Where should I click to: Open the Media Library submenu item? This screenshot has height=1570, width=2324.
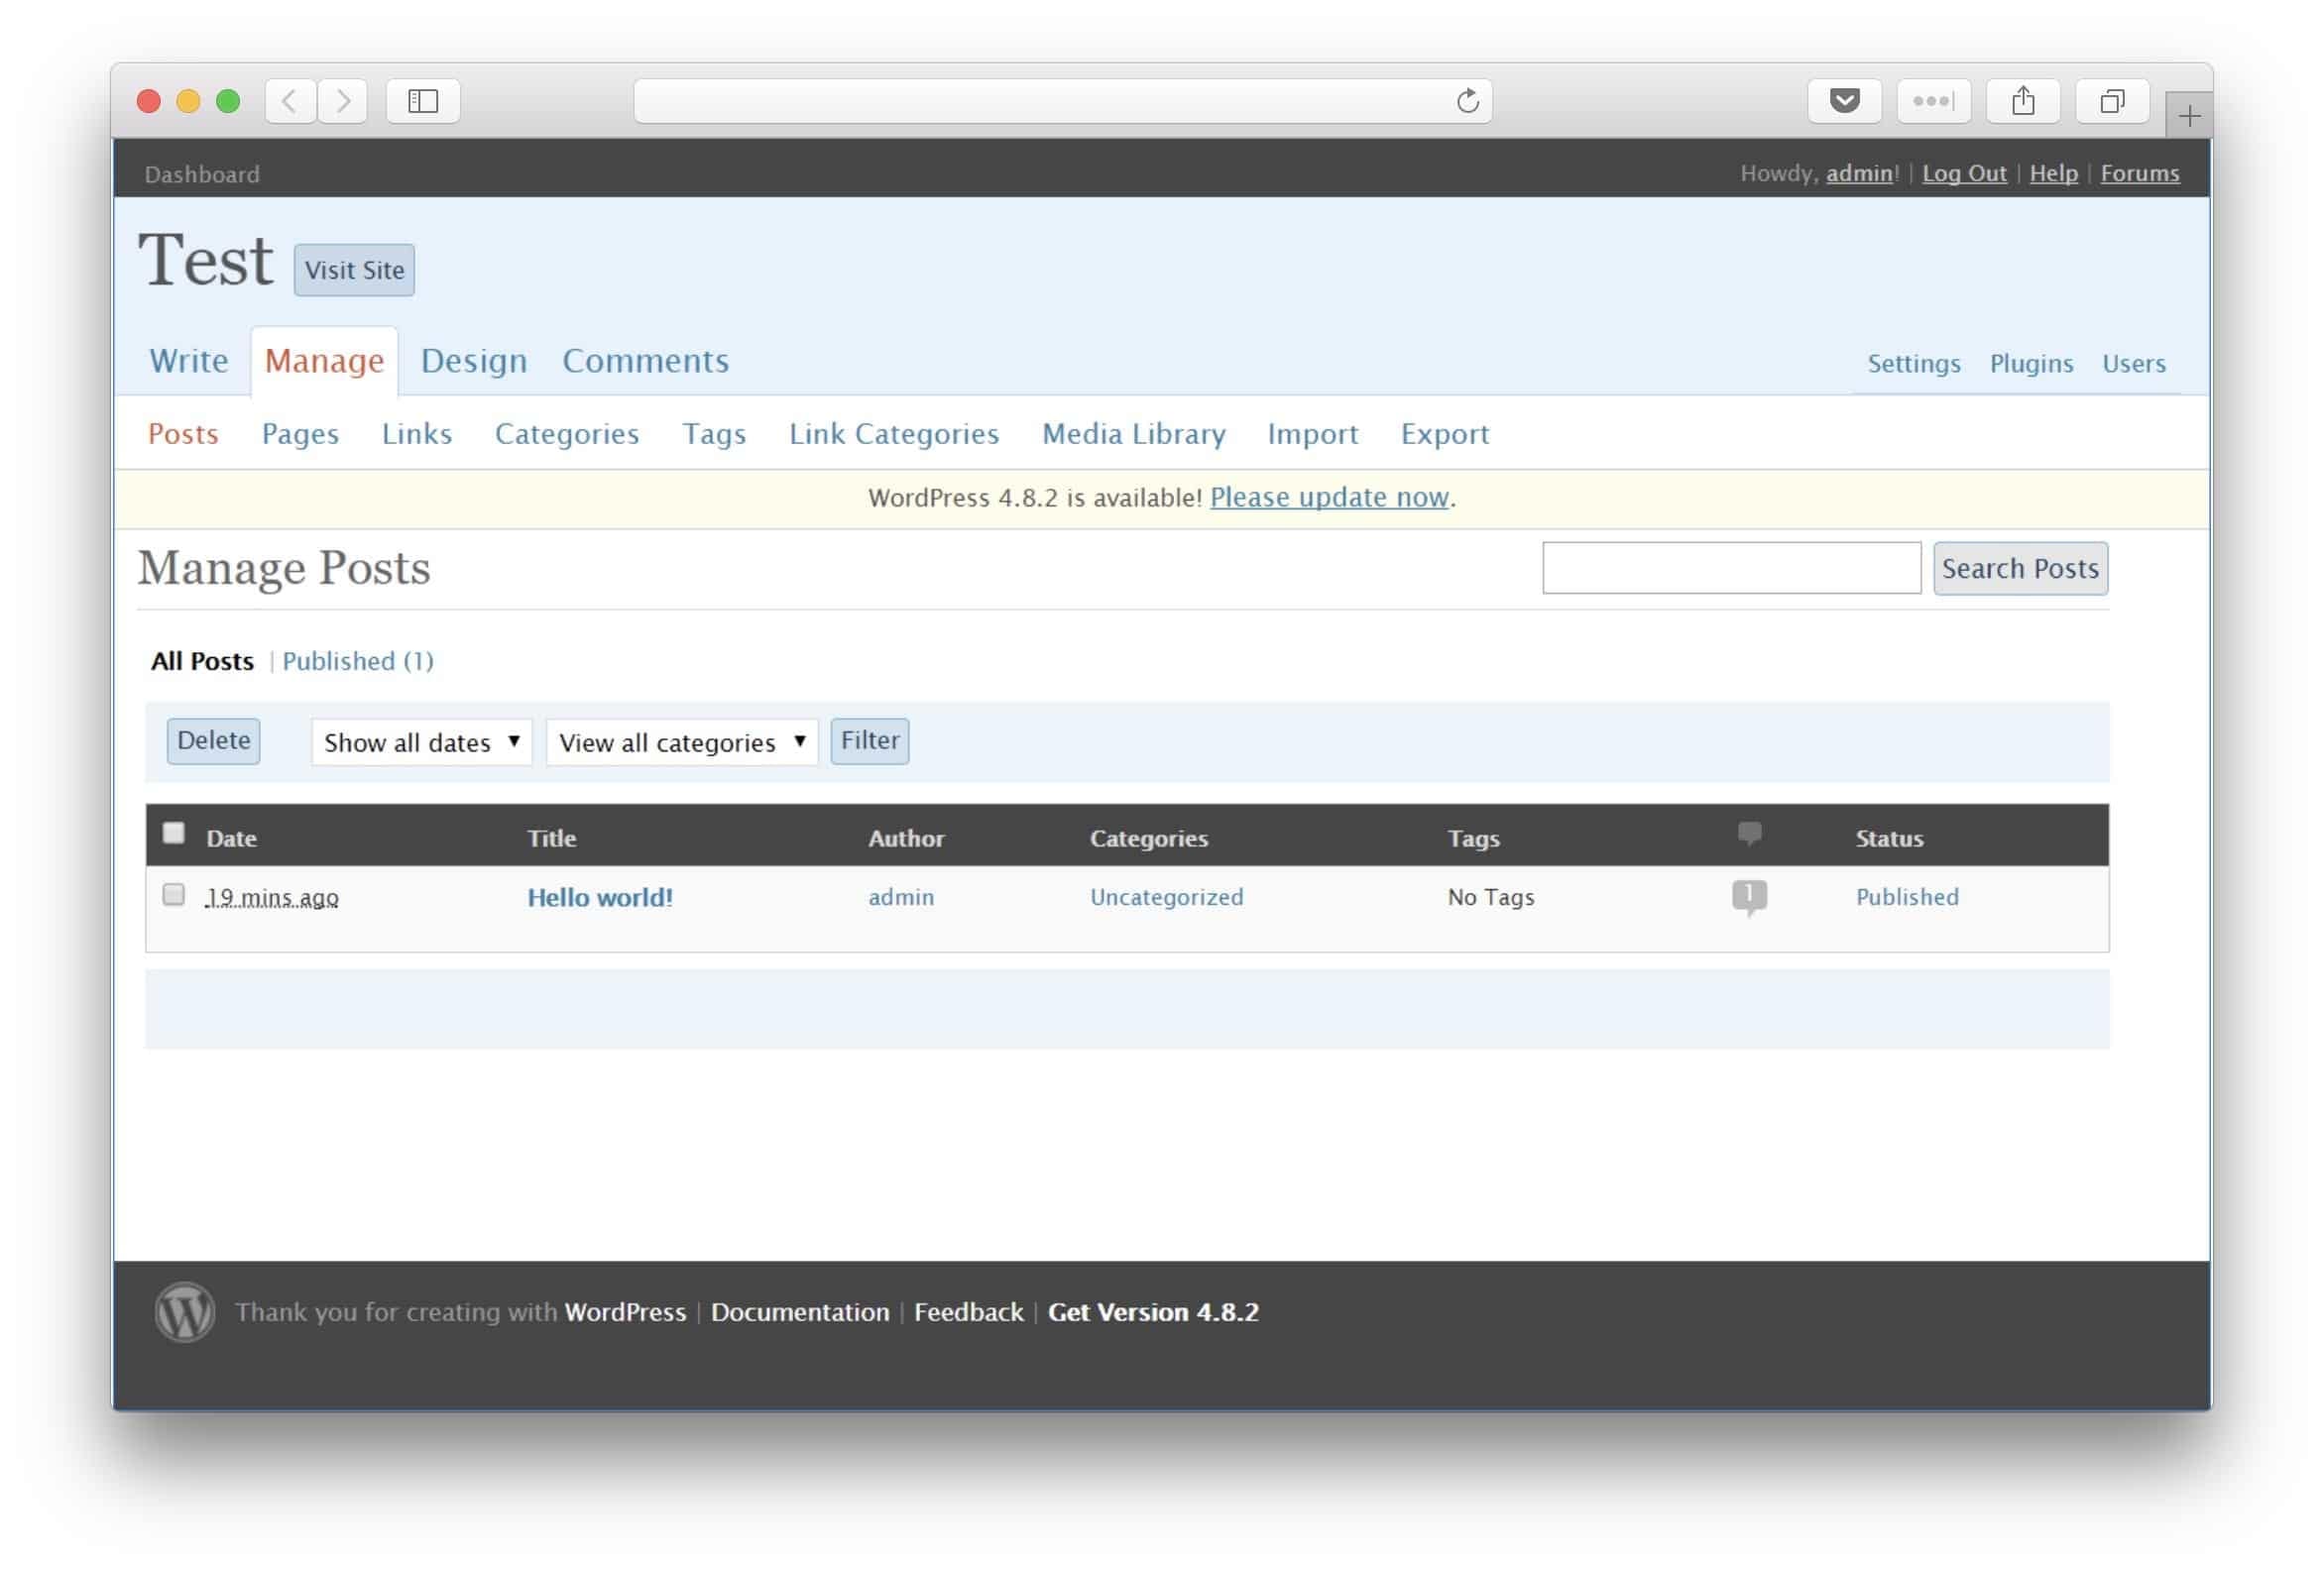(x=1133, y=433)
